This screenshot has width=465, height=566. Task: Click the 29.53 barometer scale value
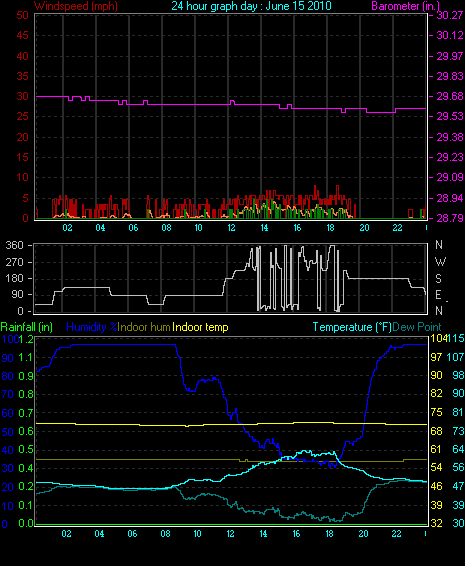(450, 117)
